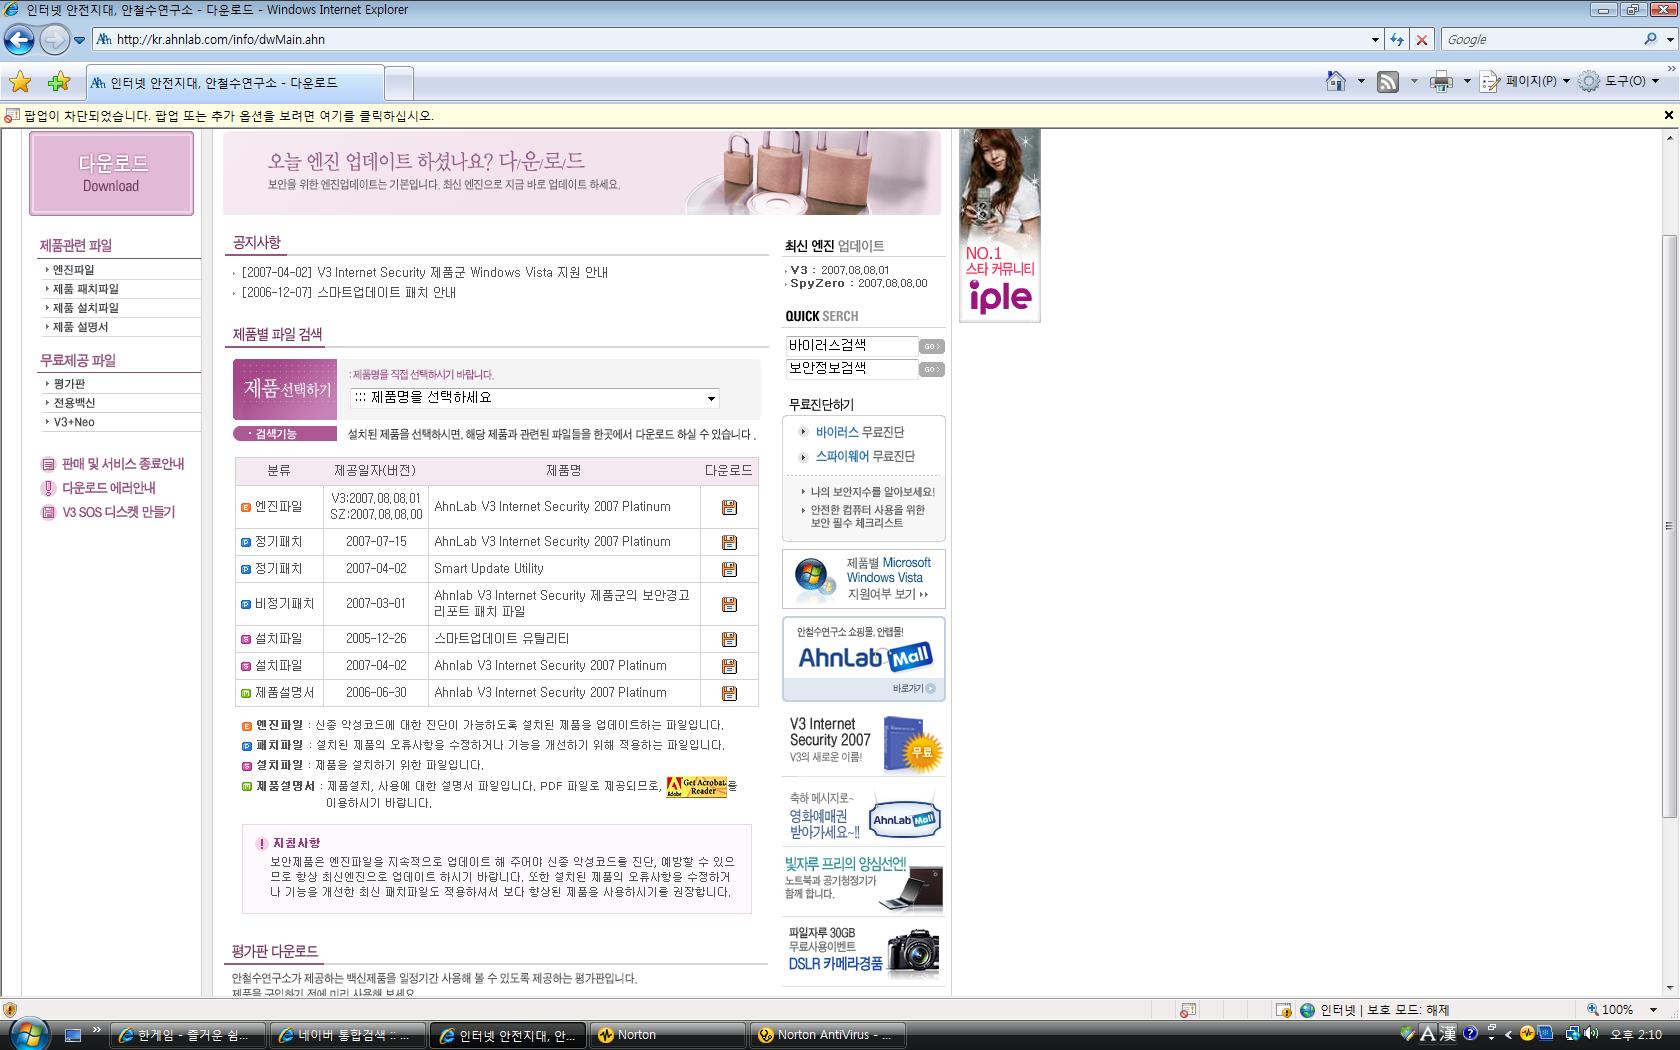Viewport: 1680px width, 1050px height.
Task: Open the 엔진파일 sidebar link
Action: (x=73, y=270)
